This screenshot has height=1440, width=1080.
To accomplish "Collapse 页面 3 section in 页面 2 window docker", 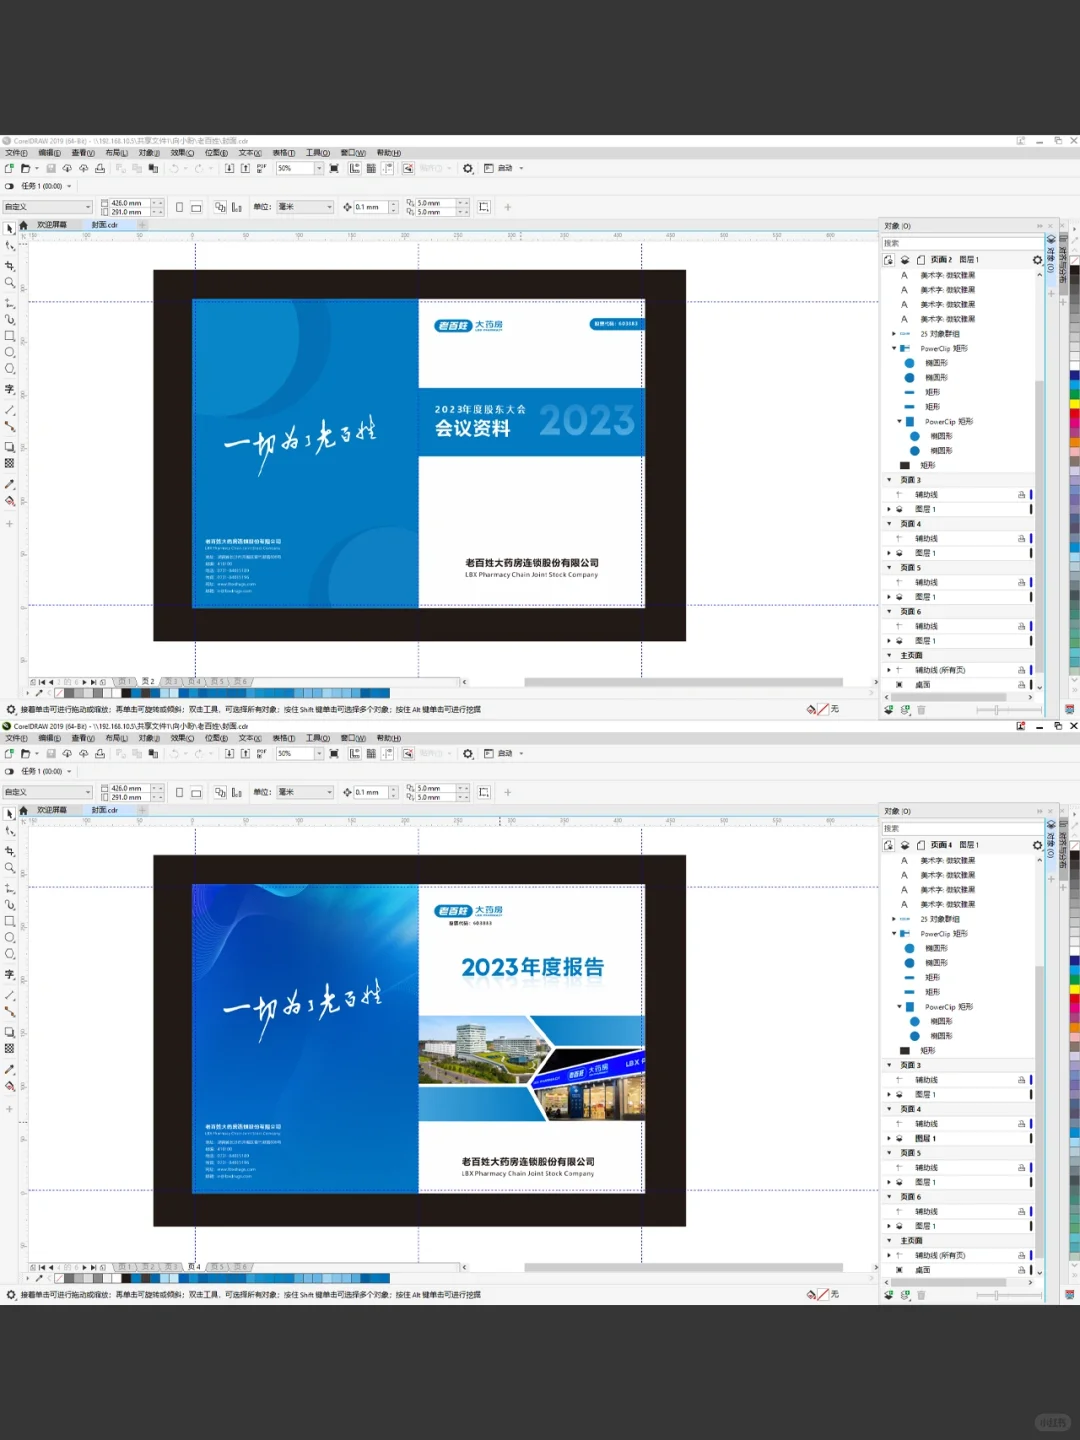I will 889,480.
